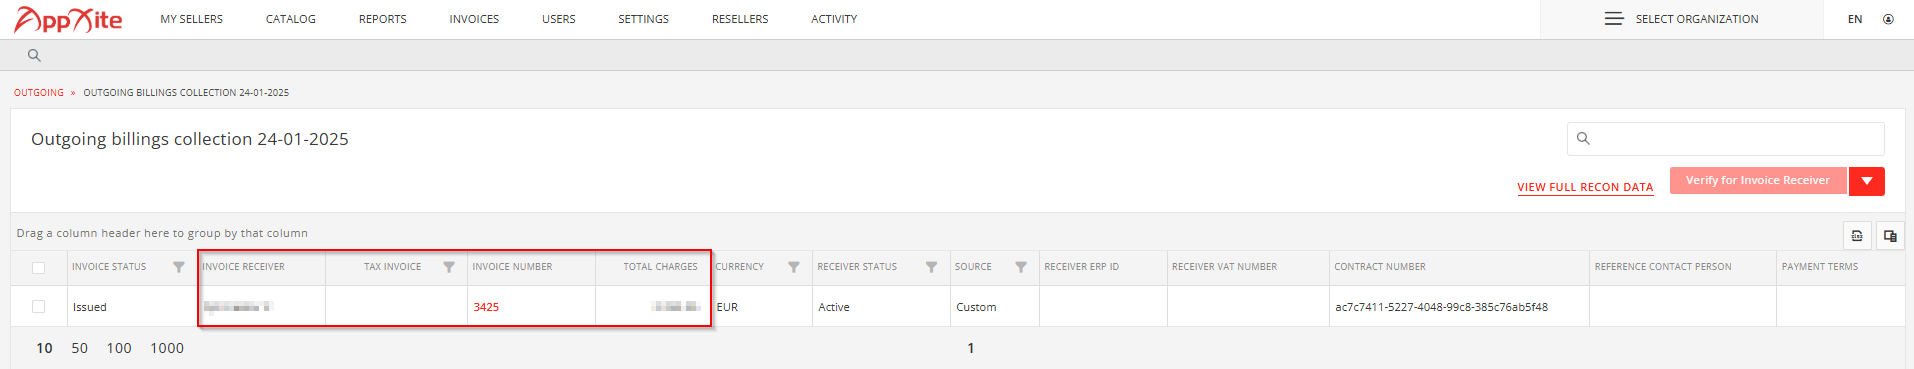The height and width of the screenshot is (369, 1914).
Task: Change language via EN selector
Action: click(x=1855, y=19)
